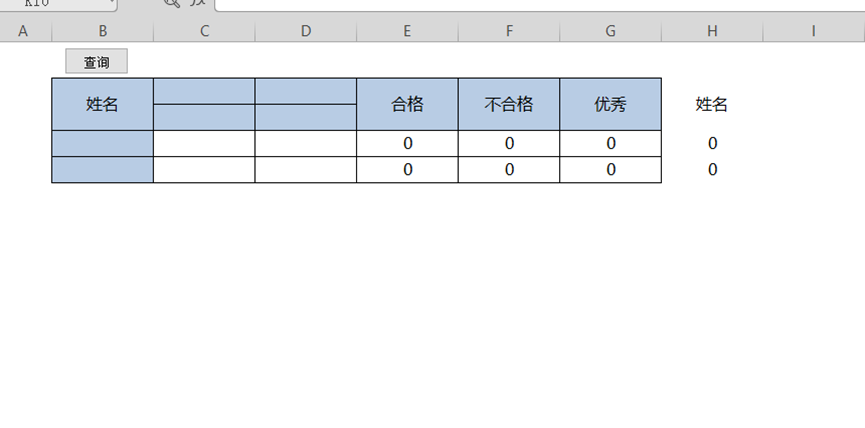Click the 姓名 label in column H
The width and height of the screenshot is (865, 428).
point(712,104)
